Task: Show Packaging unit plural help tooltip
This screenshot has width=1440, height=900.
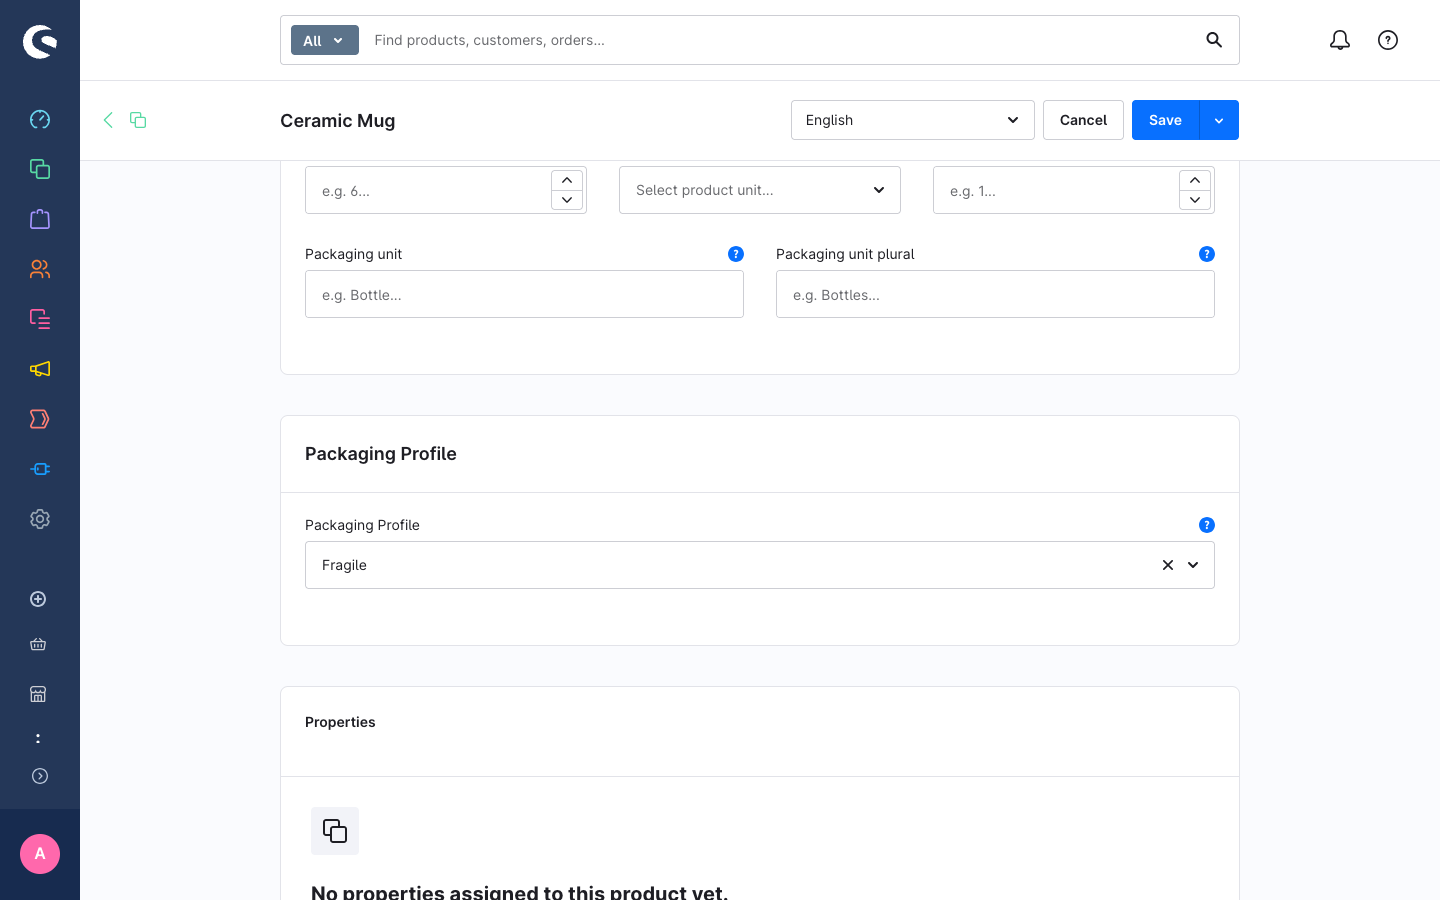Action: [1207, 254]
